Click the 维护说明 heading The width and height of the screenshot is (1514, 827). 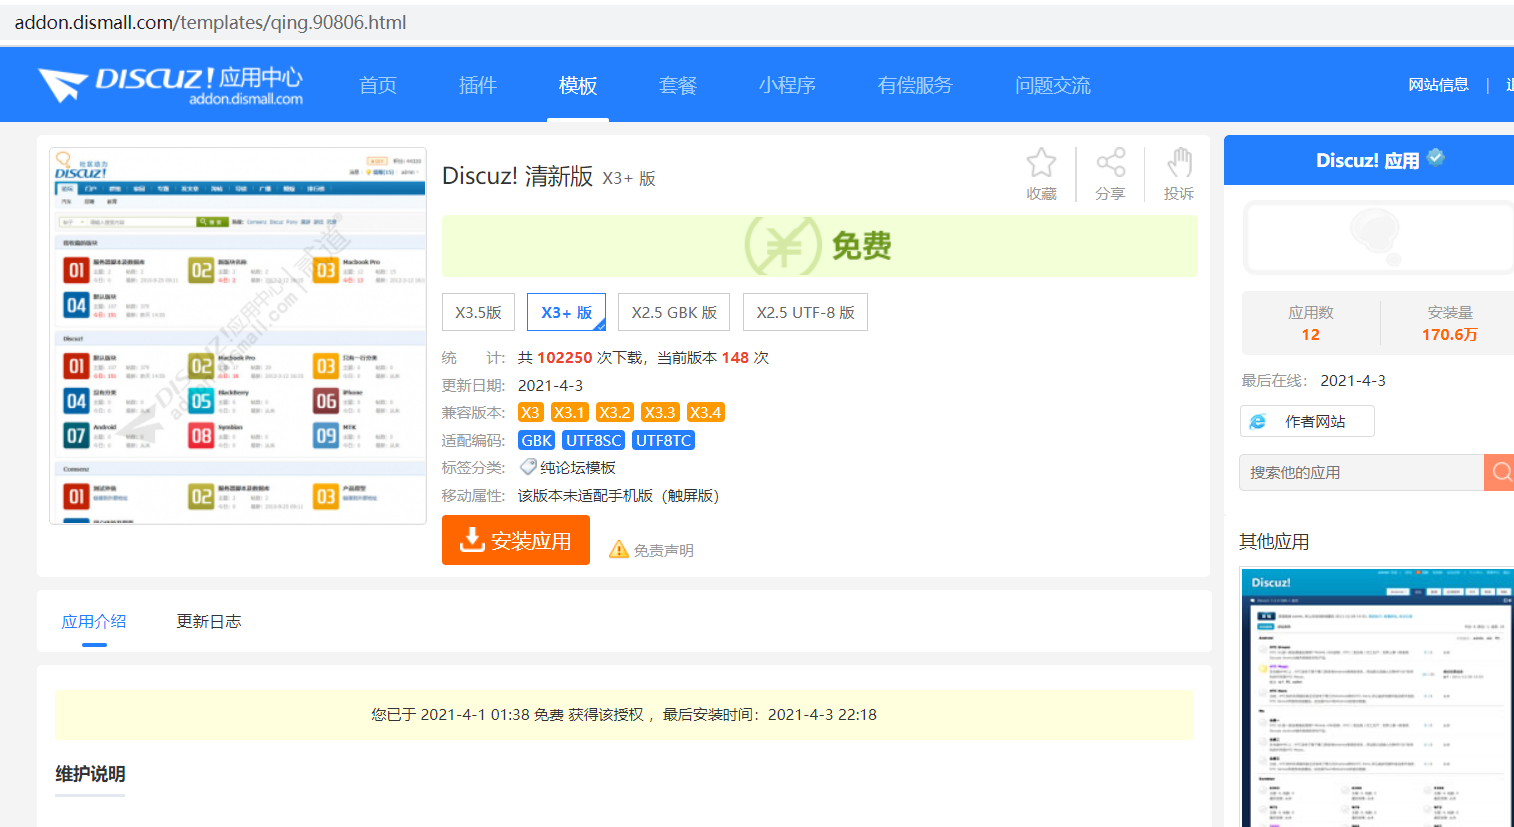90,774
